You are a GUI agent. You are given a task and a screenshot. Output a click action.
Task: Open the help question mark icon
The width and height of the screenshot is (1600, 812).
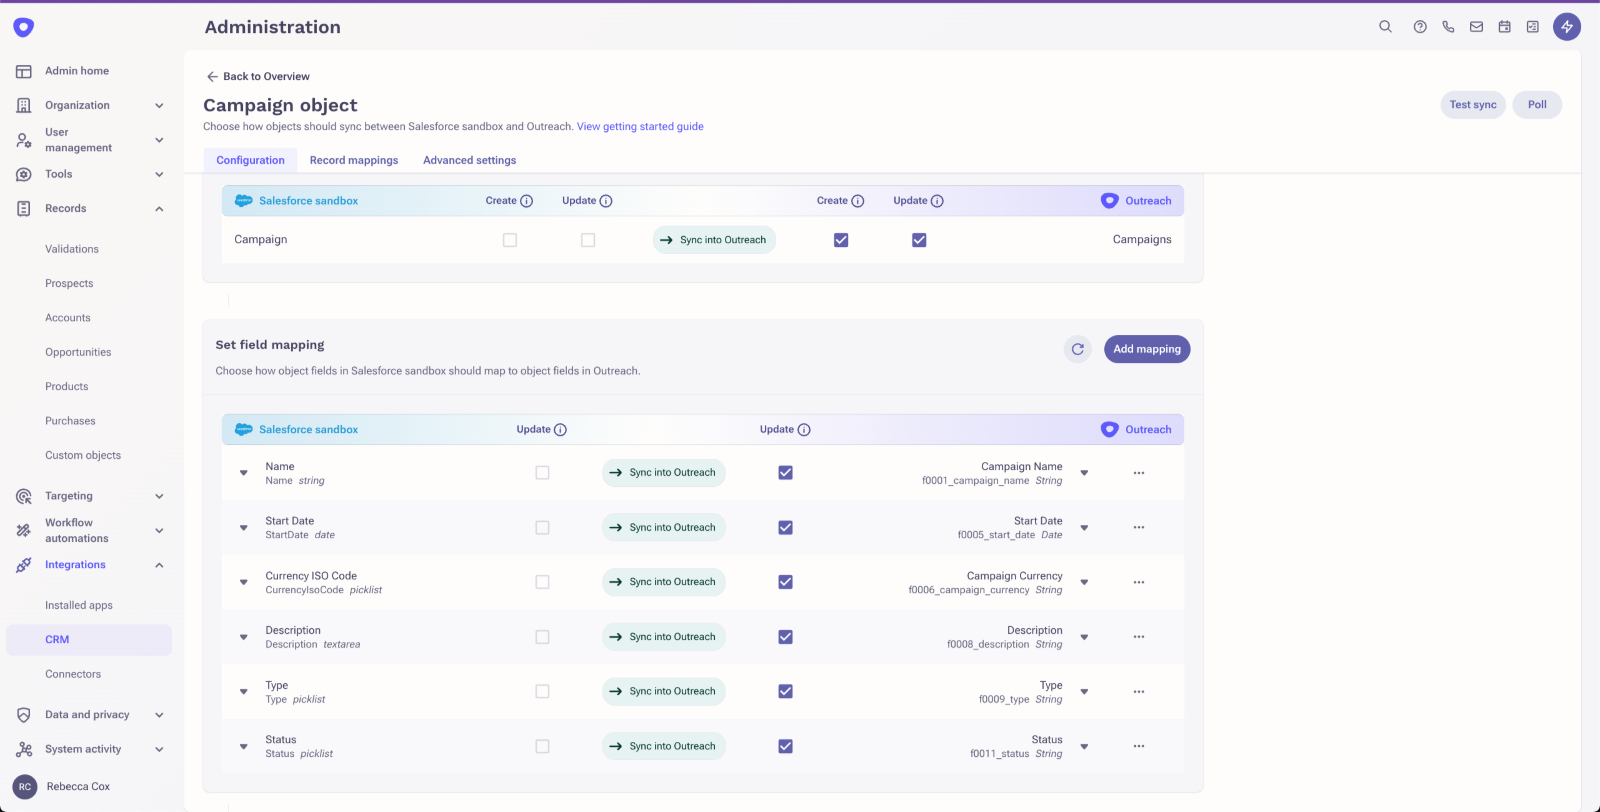pyautogui.click(x=1420, y=27)
